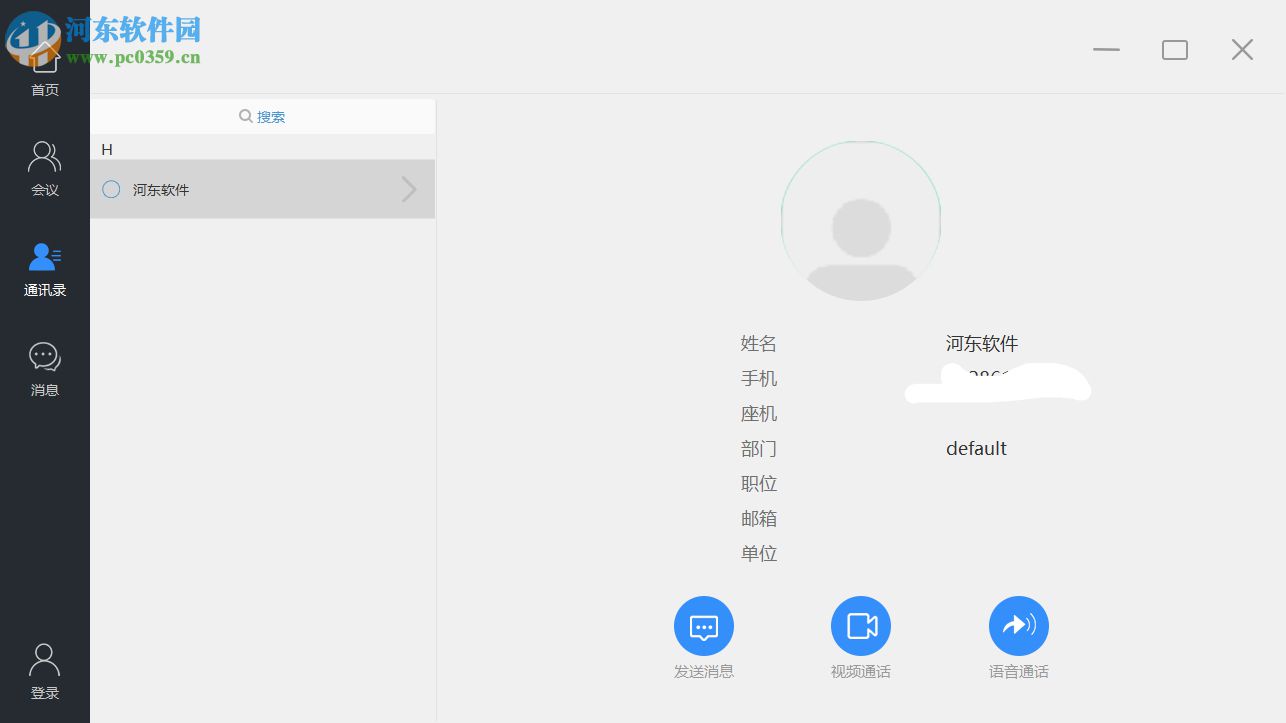Click the search magnifier in the contact panel
This screenshot has height=723, width=1286.
(245, 115)
